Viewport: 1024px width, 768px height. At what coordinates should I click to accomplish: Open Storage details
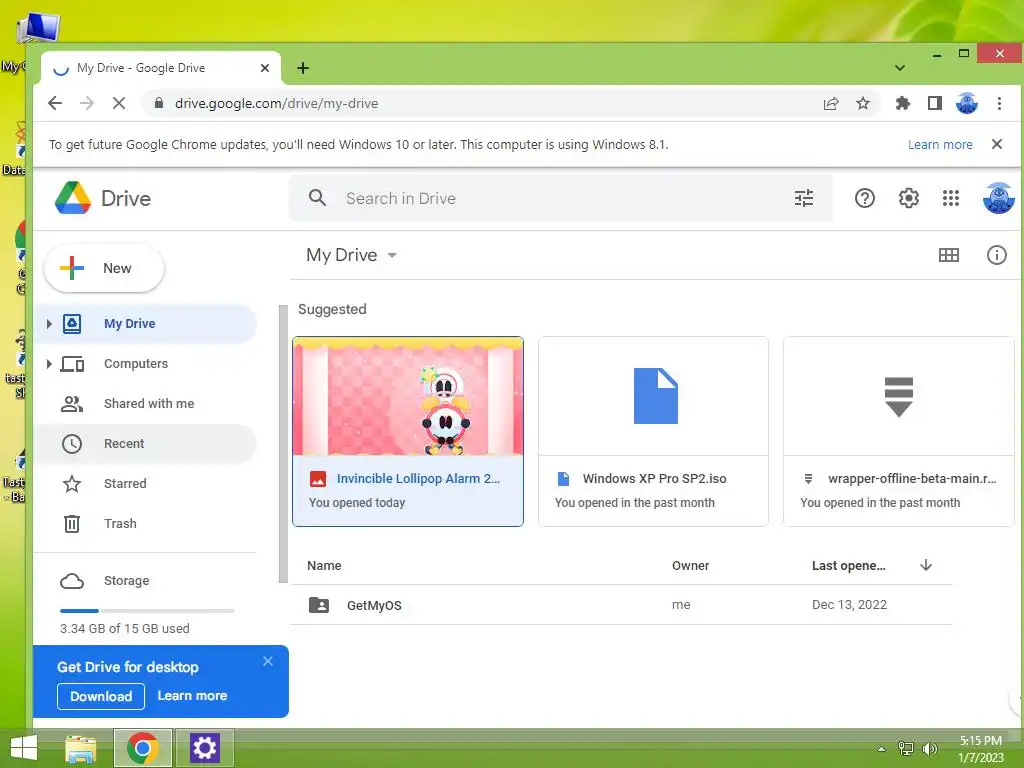(145, 581)
